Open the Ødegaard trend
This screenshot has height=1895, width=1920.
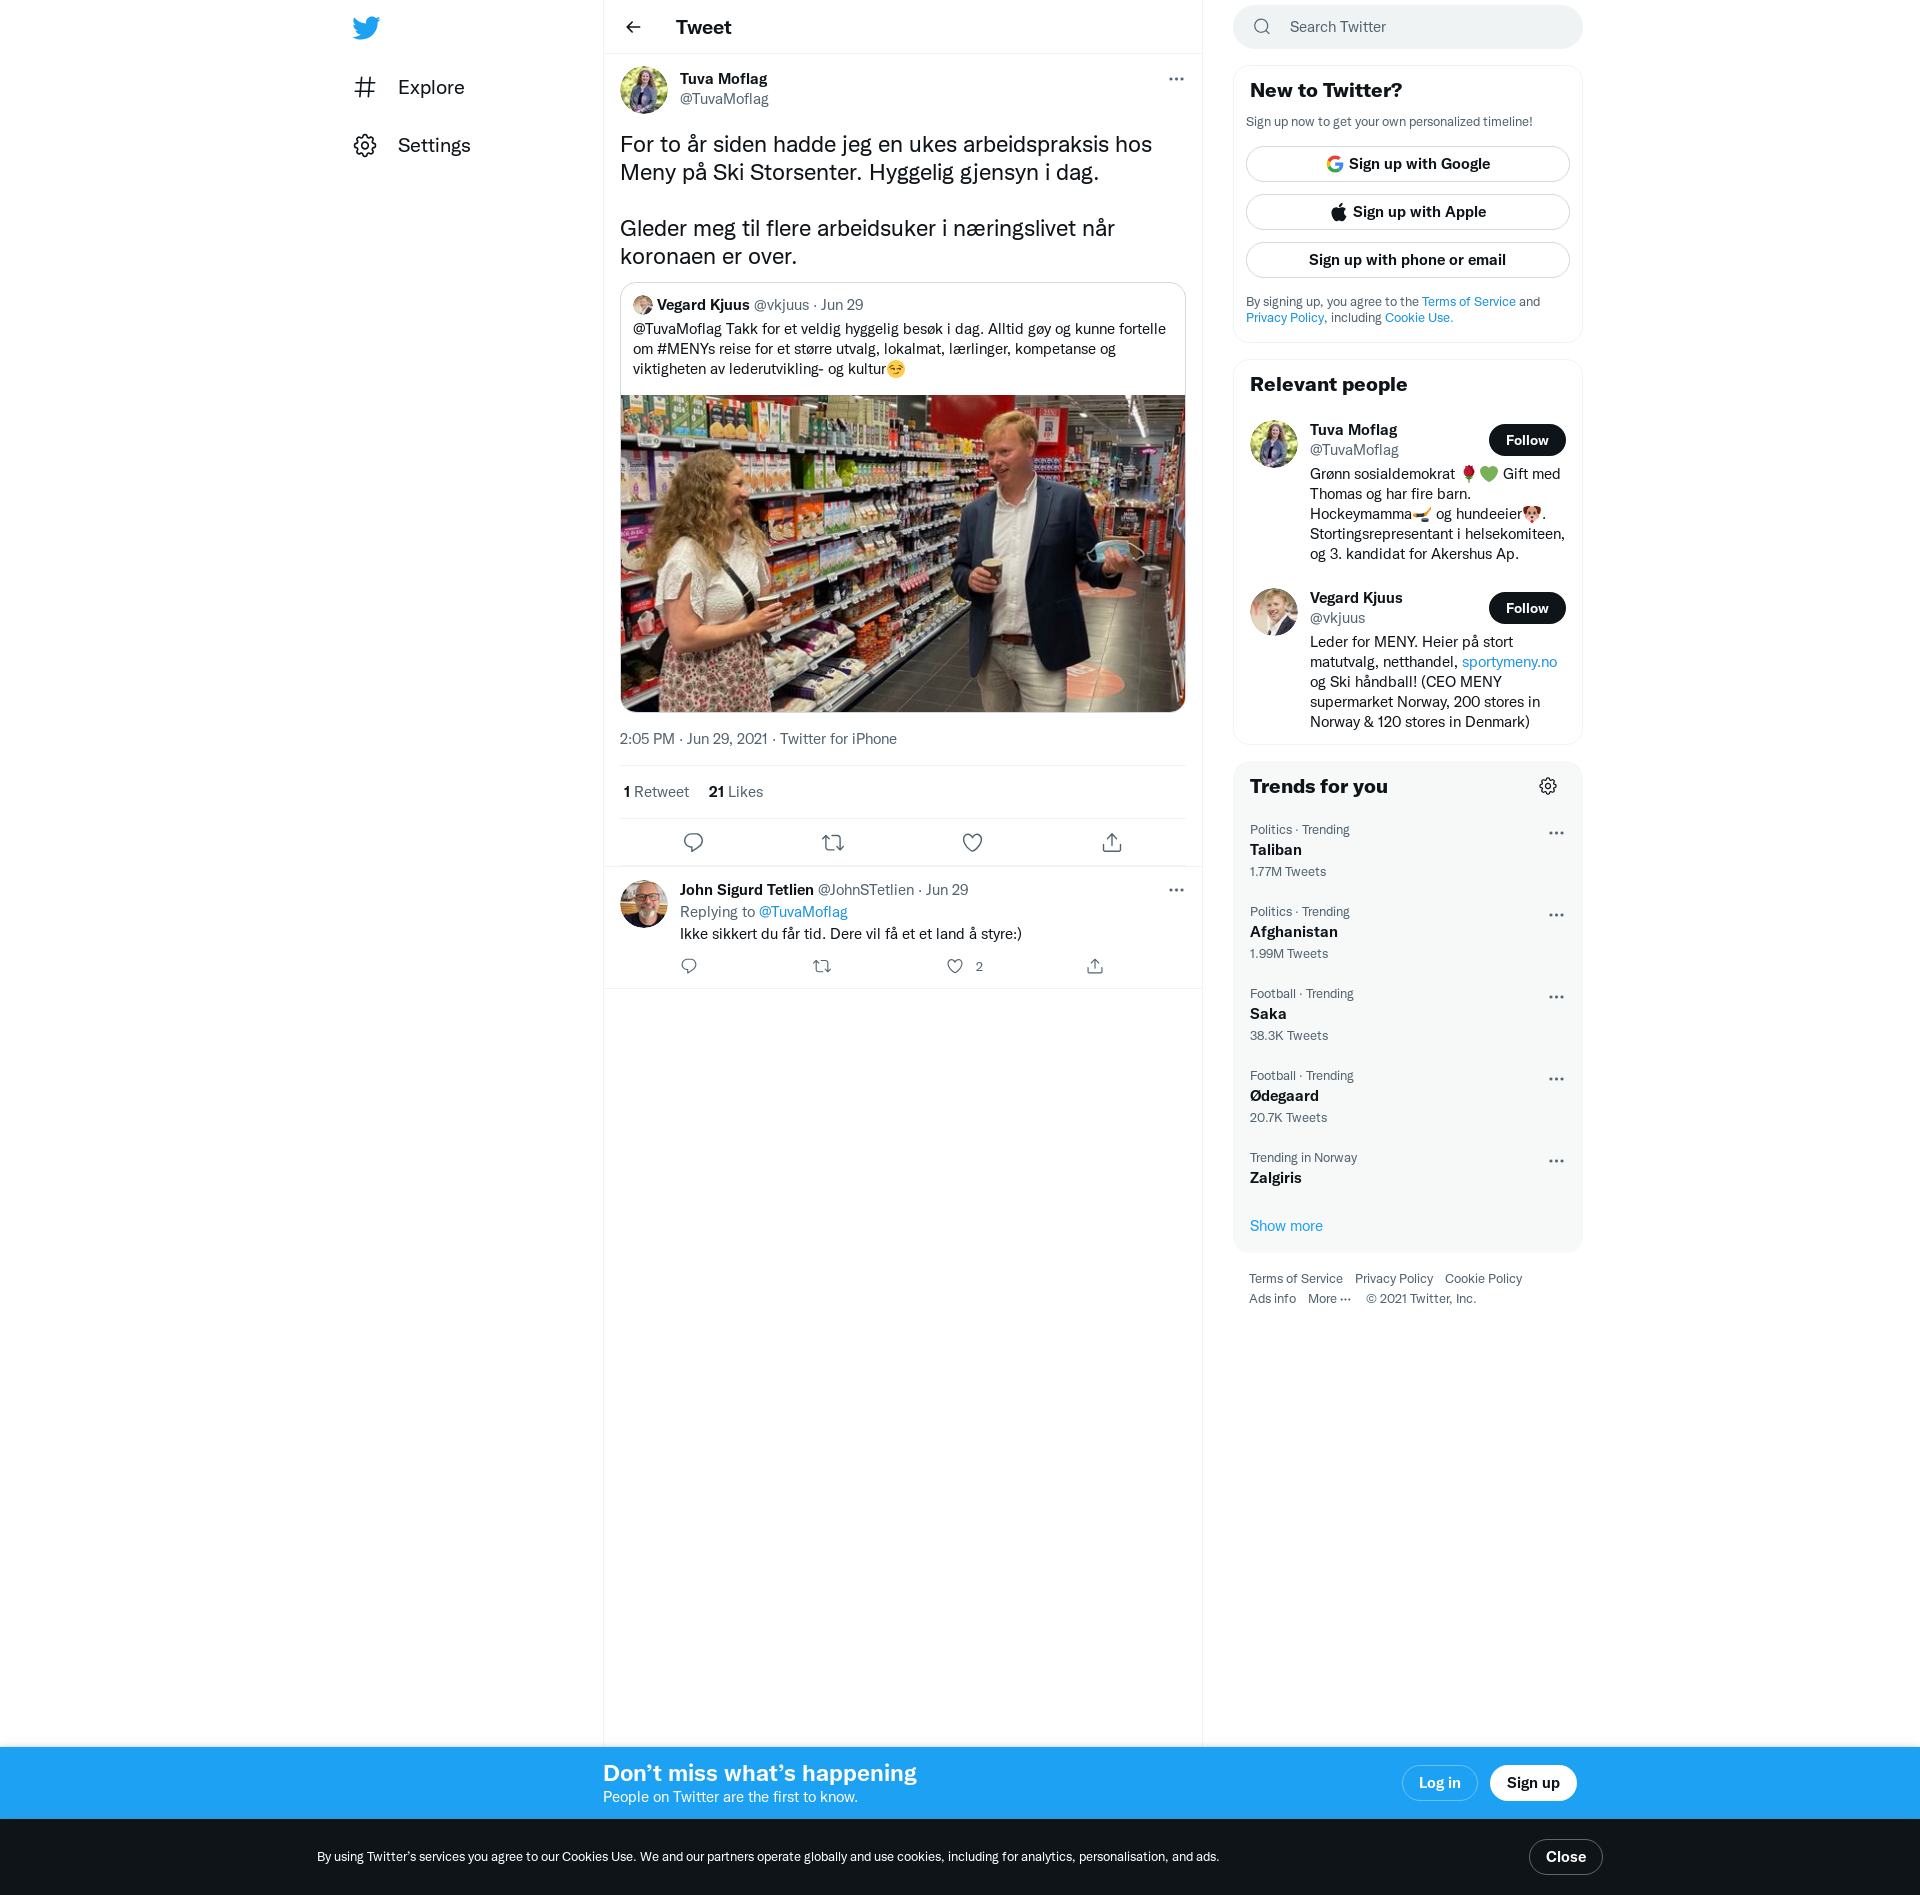pyautogui.click(x=1408, y=1097)
